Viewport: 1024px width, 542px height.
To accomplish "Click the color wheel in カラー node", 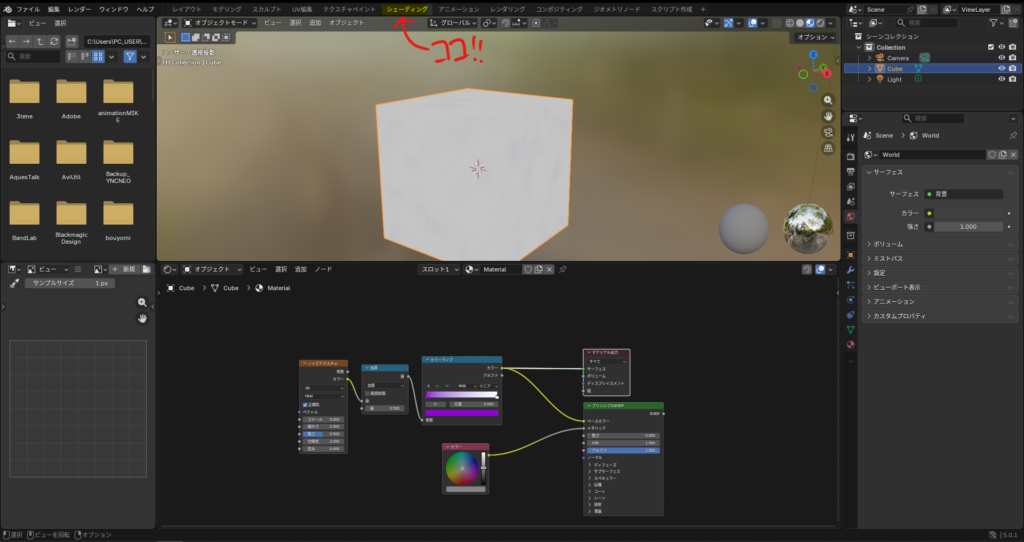I will pos(461,468).
